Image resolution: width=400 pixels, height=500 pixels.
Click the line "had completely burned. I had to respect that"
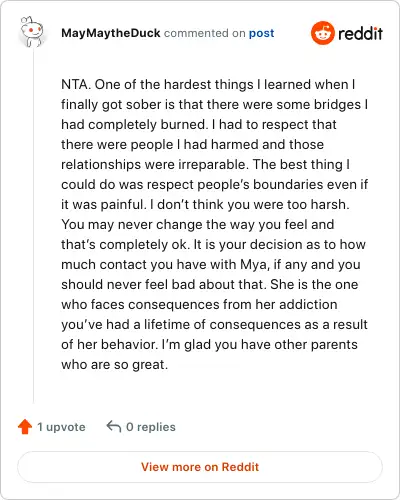click(x=199, y=125)
